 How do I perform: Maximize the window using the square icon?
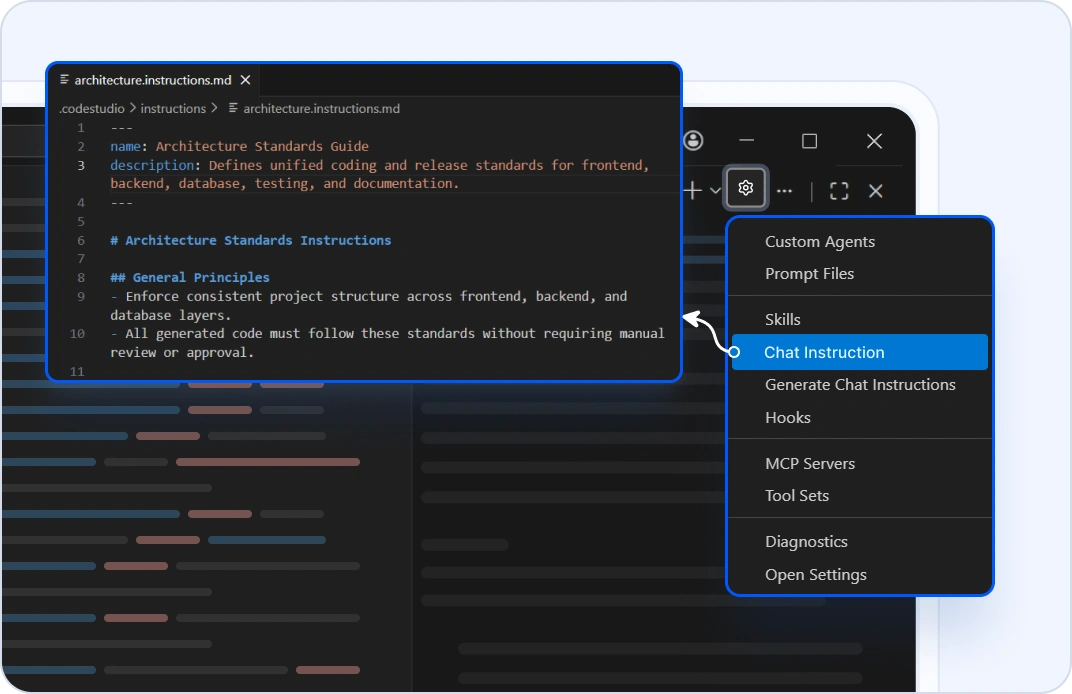coord(810,141)
